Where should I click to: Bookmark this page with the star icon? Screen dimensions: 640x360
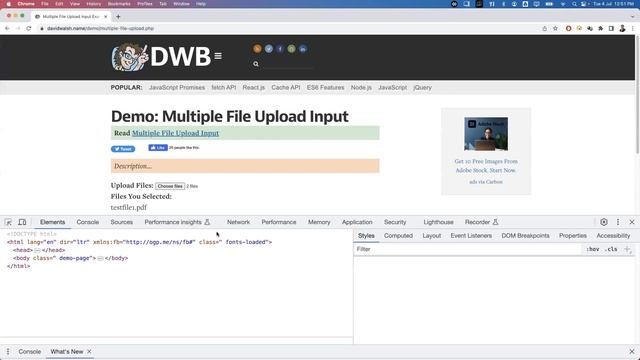coord(555,29)
